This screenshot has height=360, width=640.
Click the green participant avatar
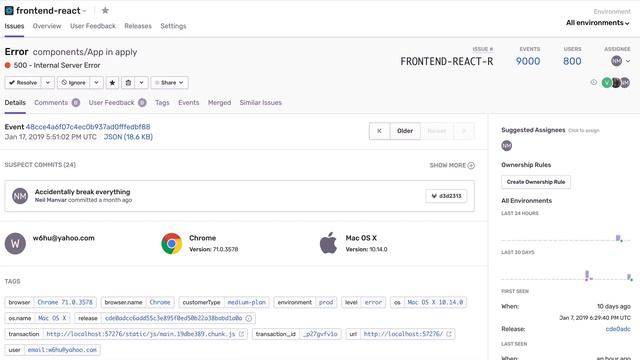point(607,83)
